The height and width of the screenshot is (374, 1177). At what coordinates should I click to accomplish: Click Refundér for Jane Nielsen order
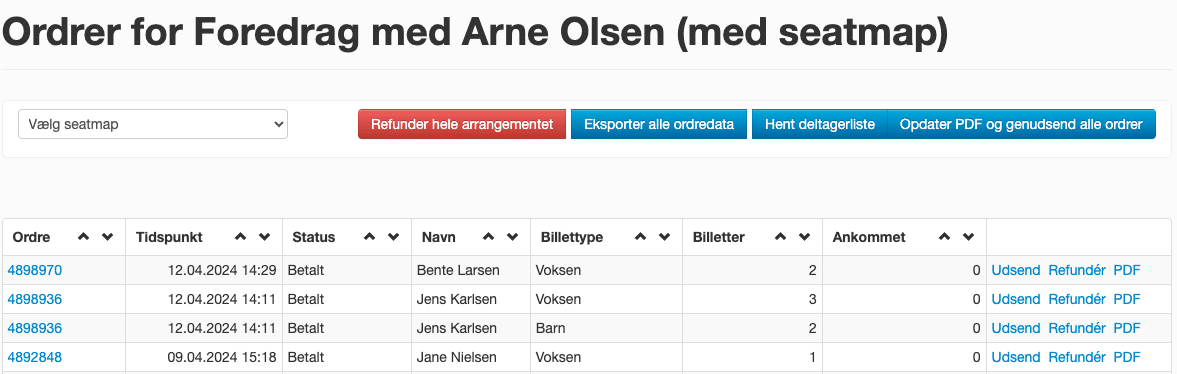[1076, 357]
